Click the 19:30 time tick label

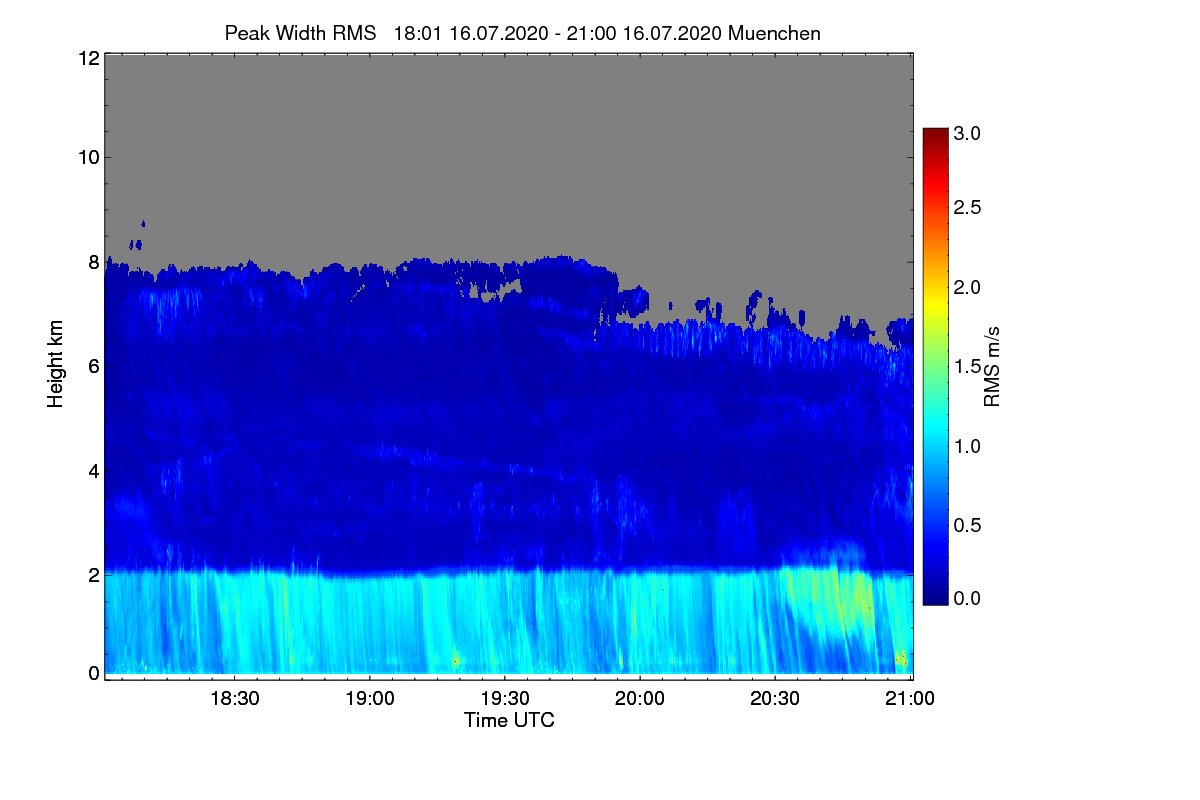tap(505, 697)
